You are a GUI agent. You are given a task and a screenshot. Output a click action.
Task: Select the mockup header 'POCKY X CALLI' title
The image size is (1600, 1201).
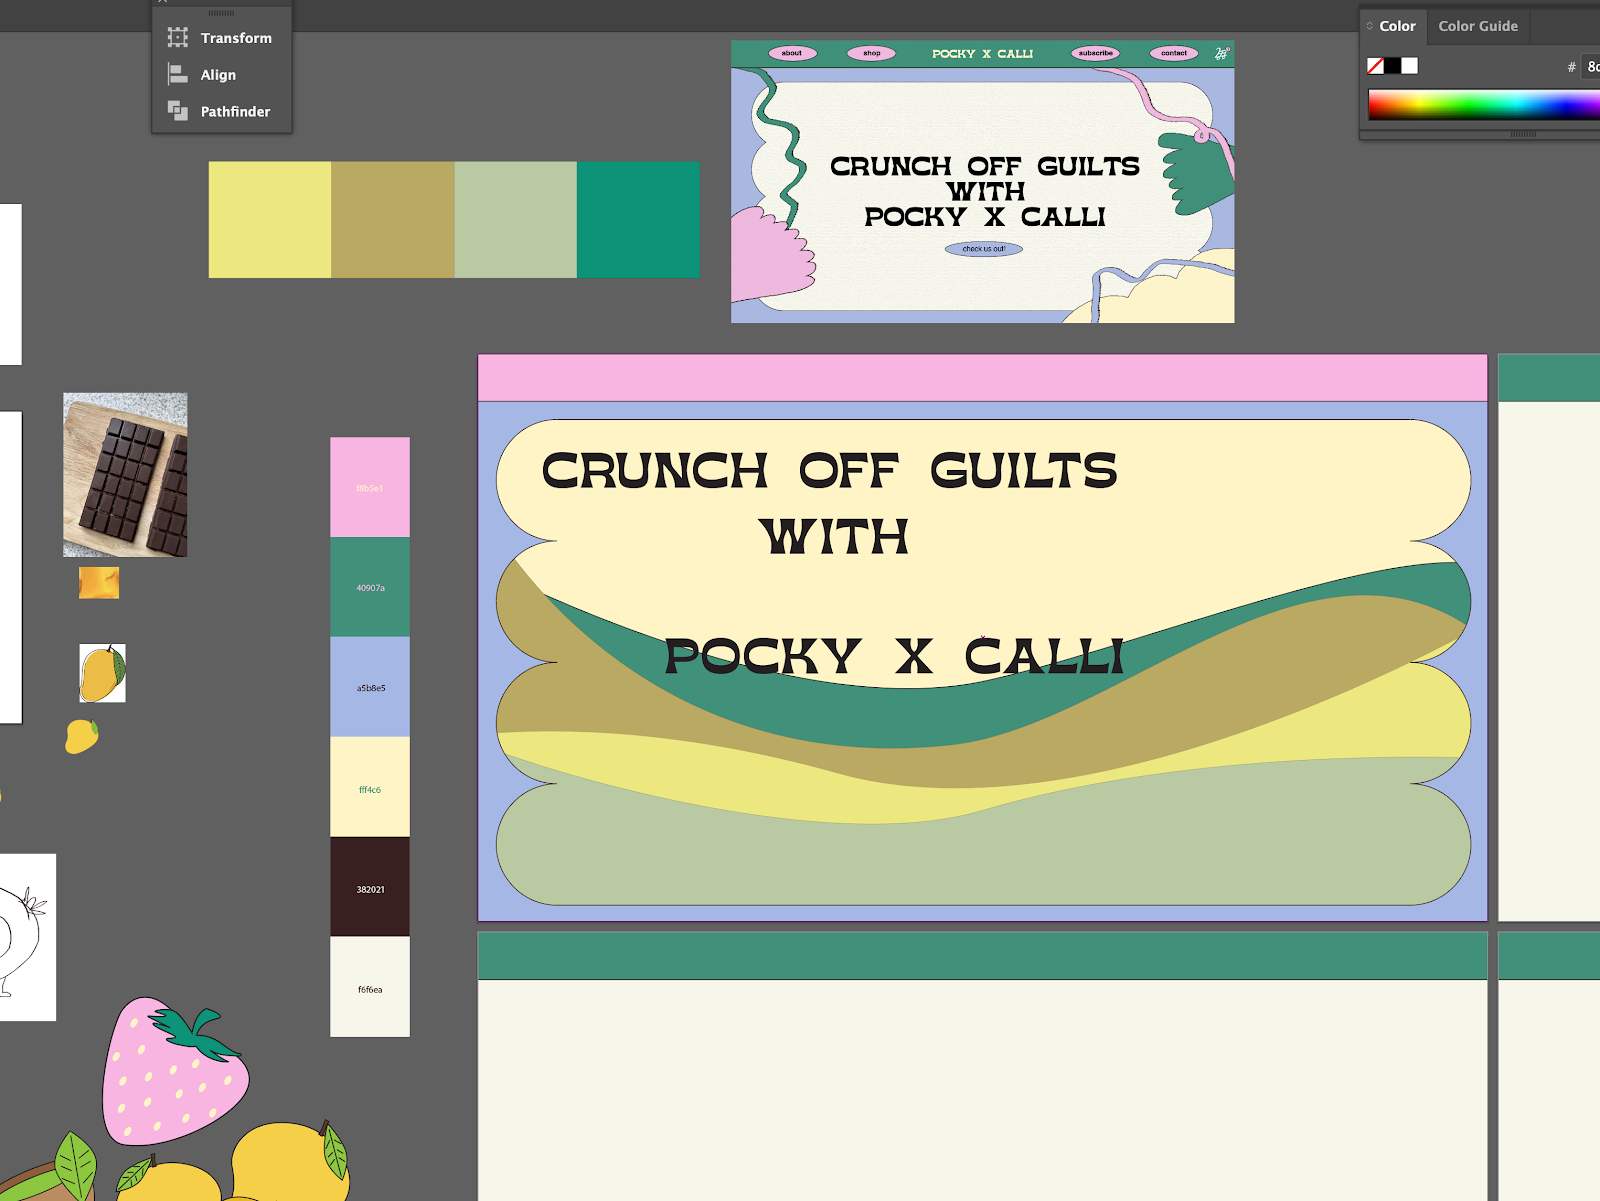point(982,54)
